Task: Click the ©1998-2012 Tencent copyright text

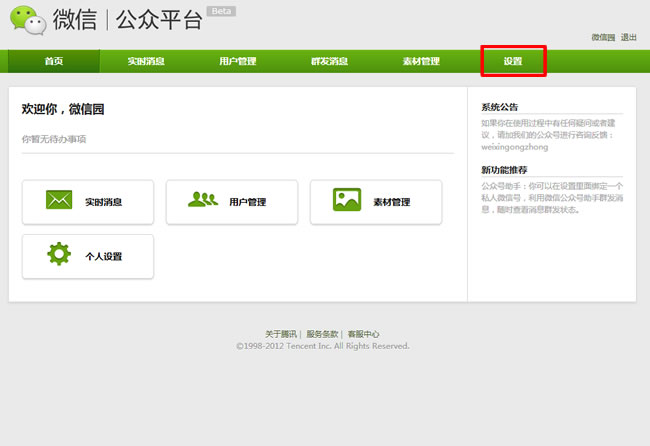Action: 323,346
